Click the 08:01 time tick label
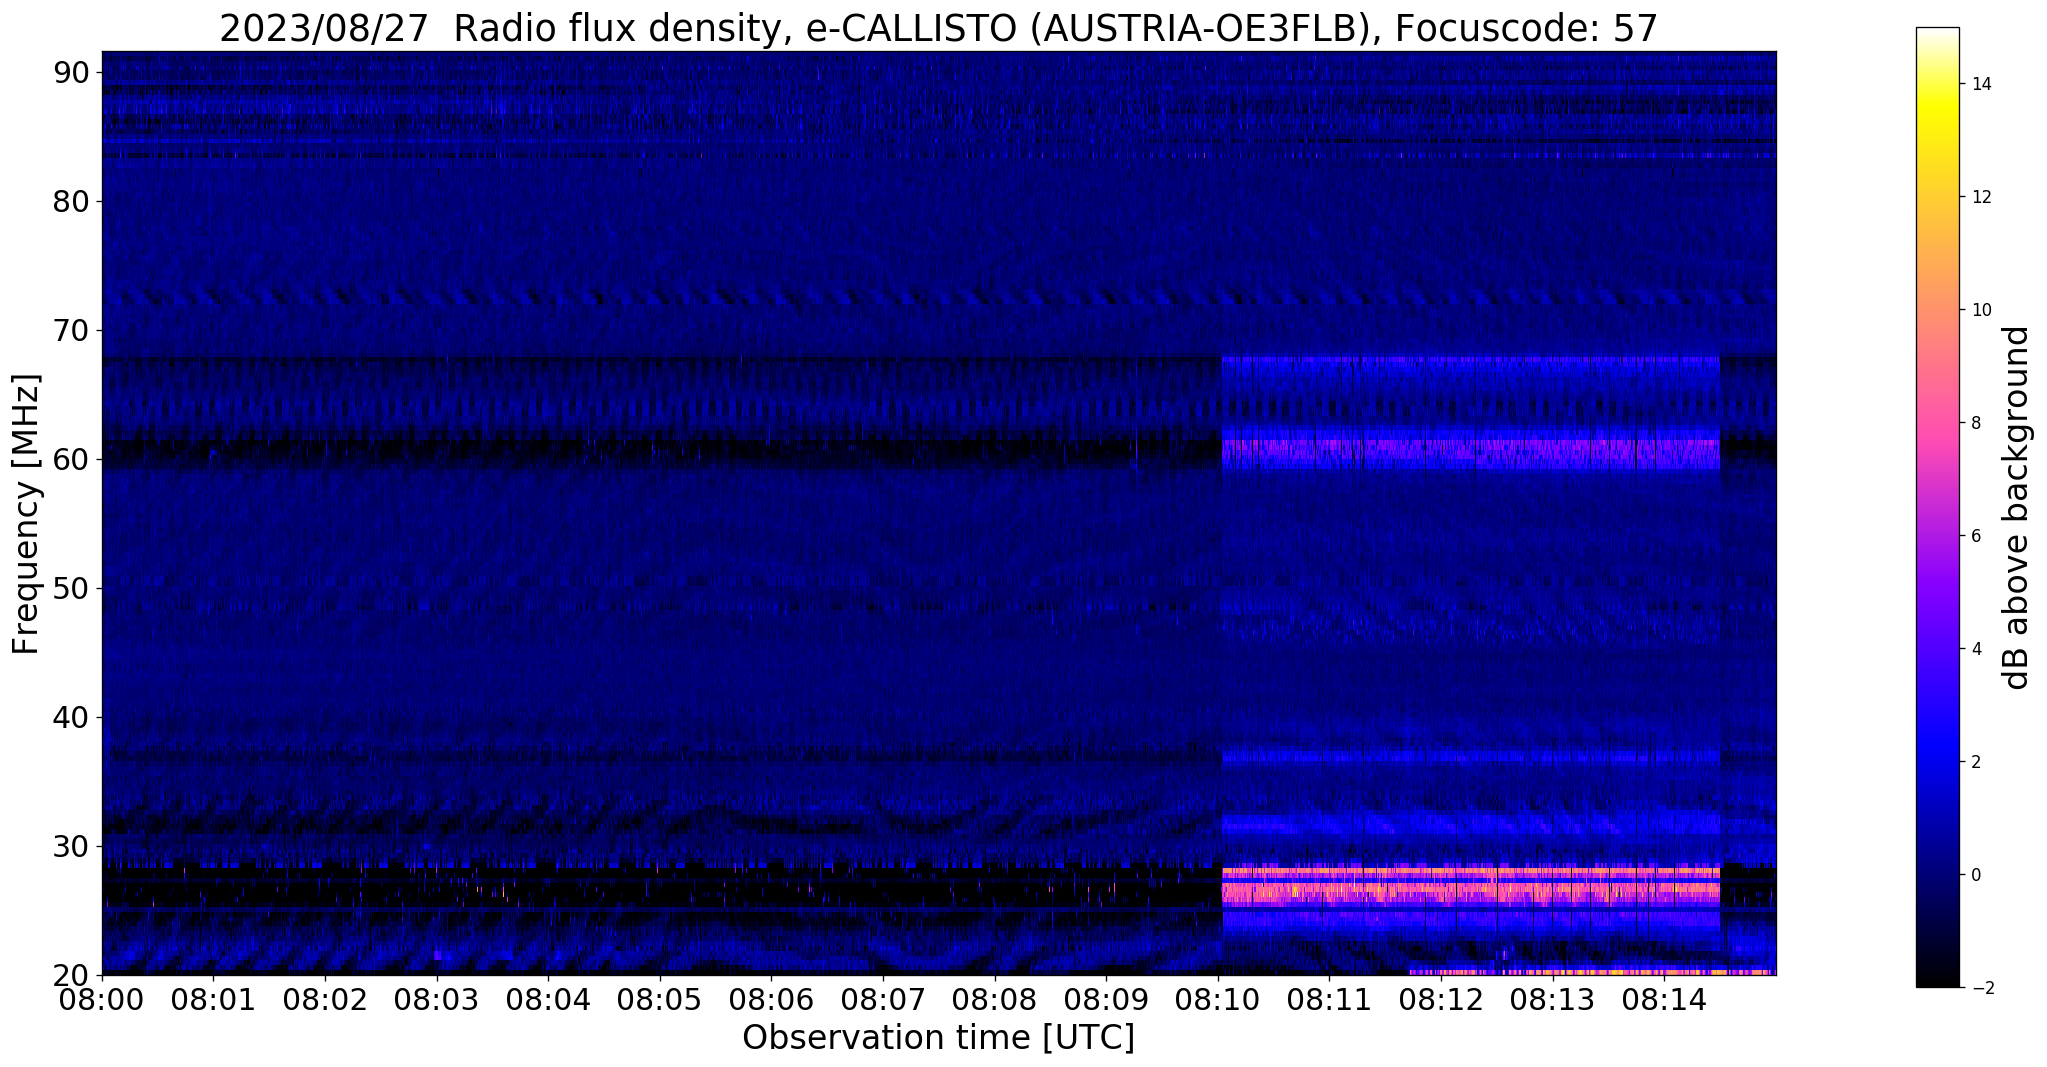The image size is (2047, 1067). point(213,999)
